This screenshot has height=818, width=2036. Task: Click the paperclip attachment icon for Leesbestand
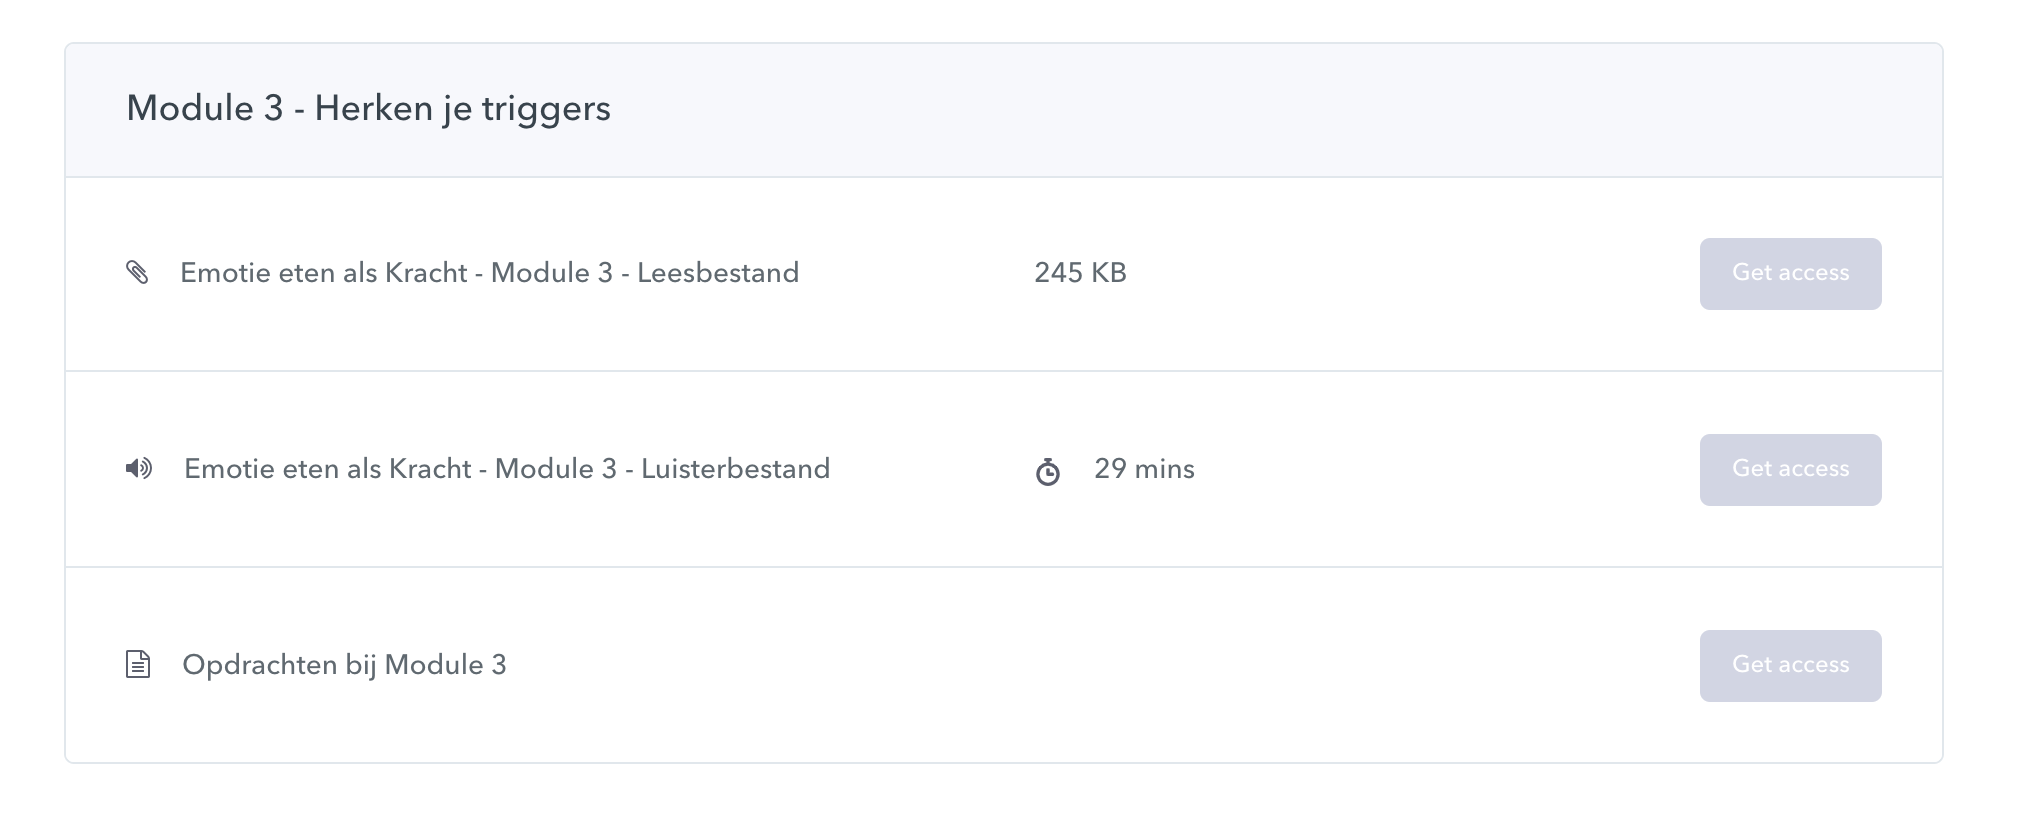137,272
